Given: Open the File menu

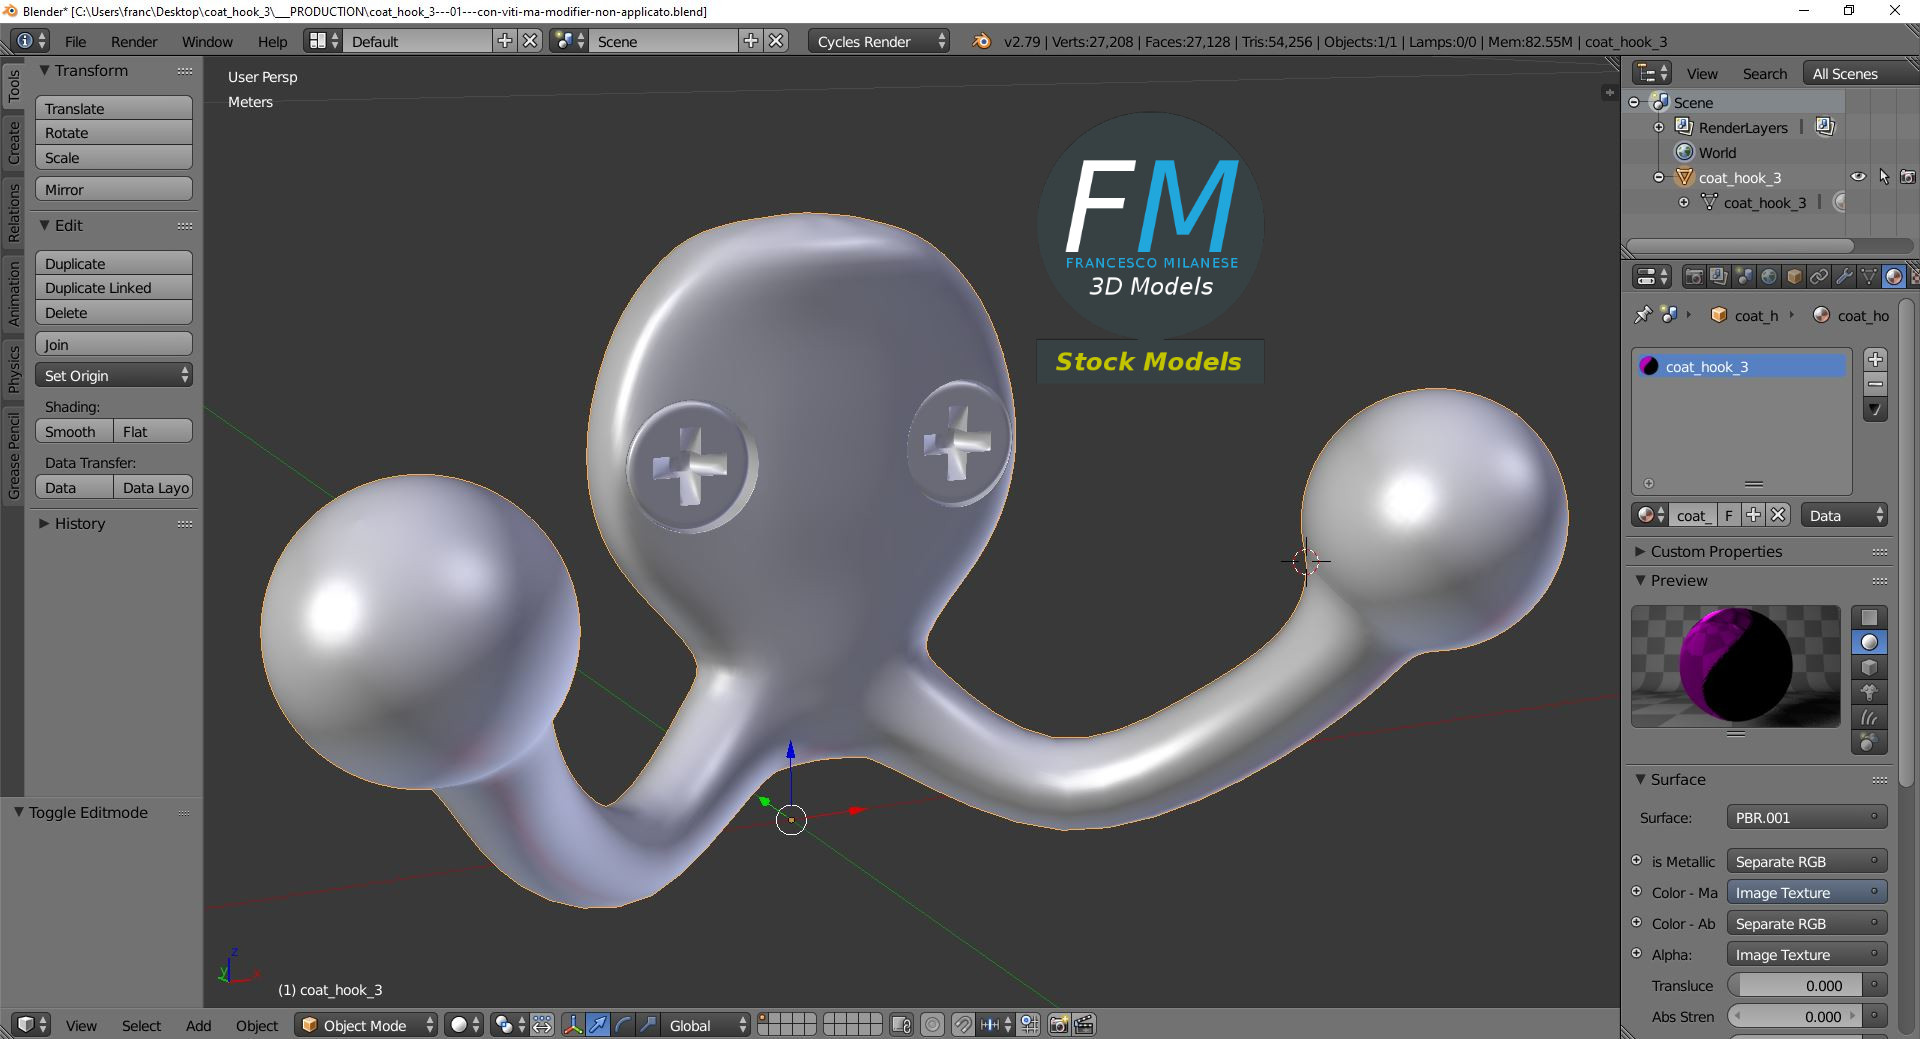Looking at the screenshot, I should 75,41.
